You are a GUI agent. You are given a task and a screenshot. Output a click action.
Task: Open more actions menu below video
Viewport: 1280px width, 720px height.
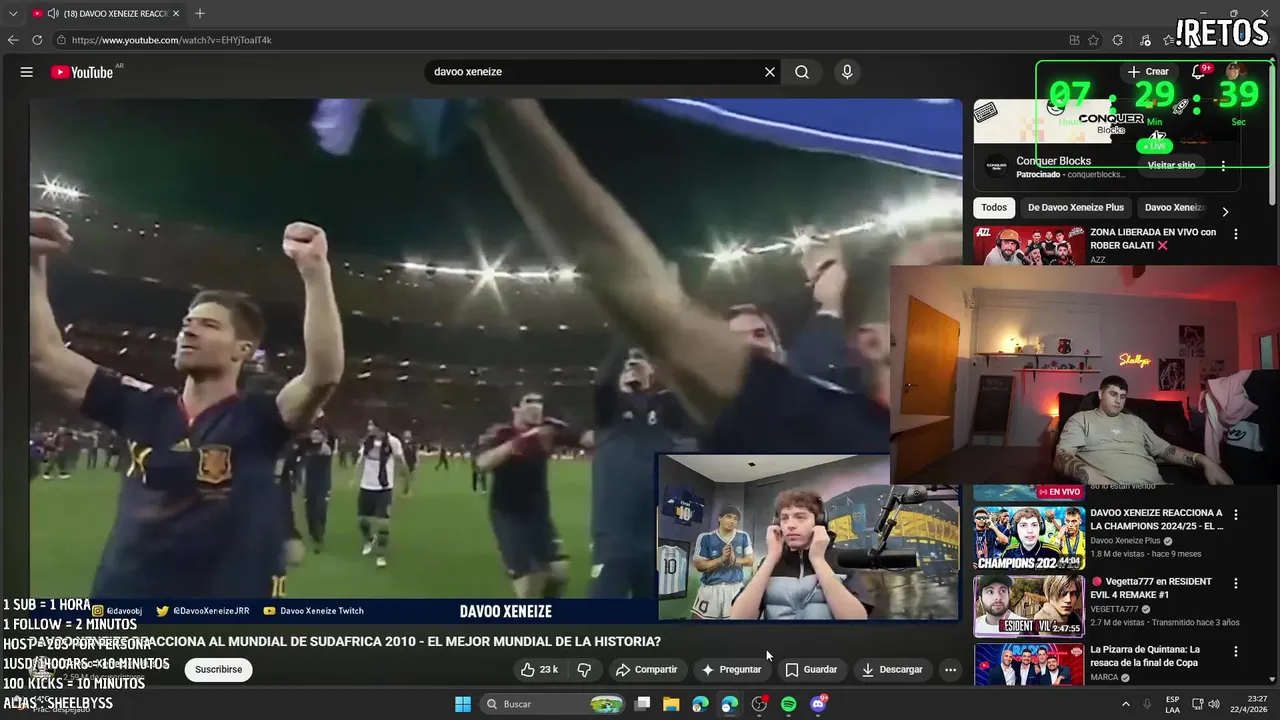[950, 669]
